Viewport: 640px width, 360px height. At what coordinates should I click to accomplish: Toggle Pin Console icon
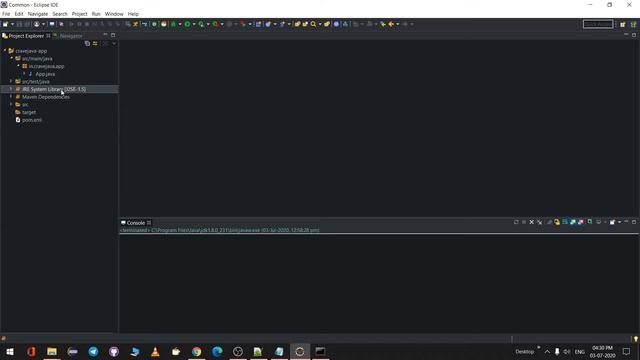(x=589, y=222)
